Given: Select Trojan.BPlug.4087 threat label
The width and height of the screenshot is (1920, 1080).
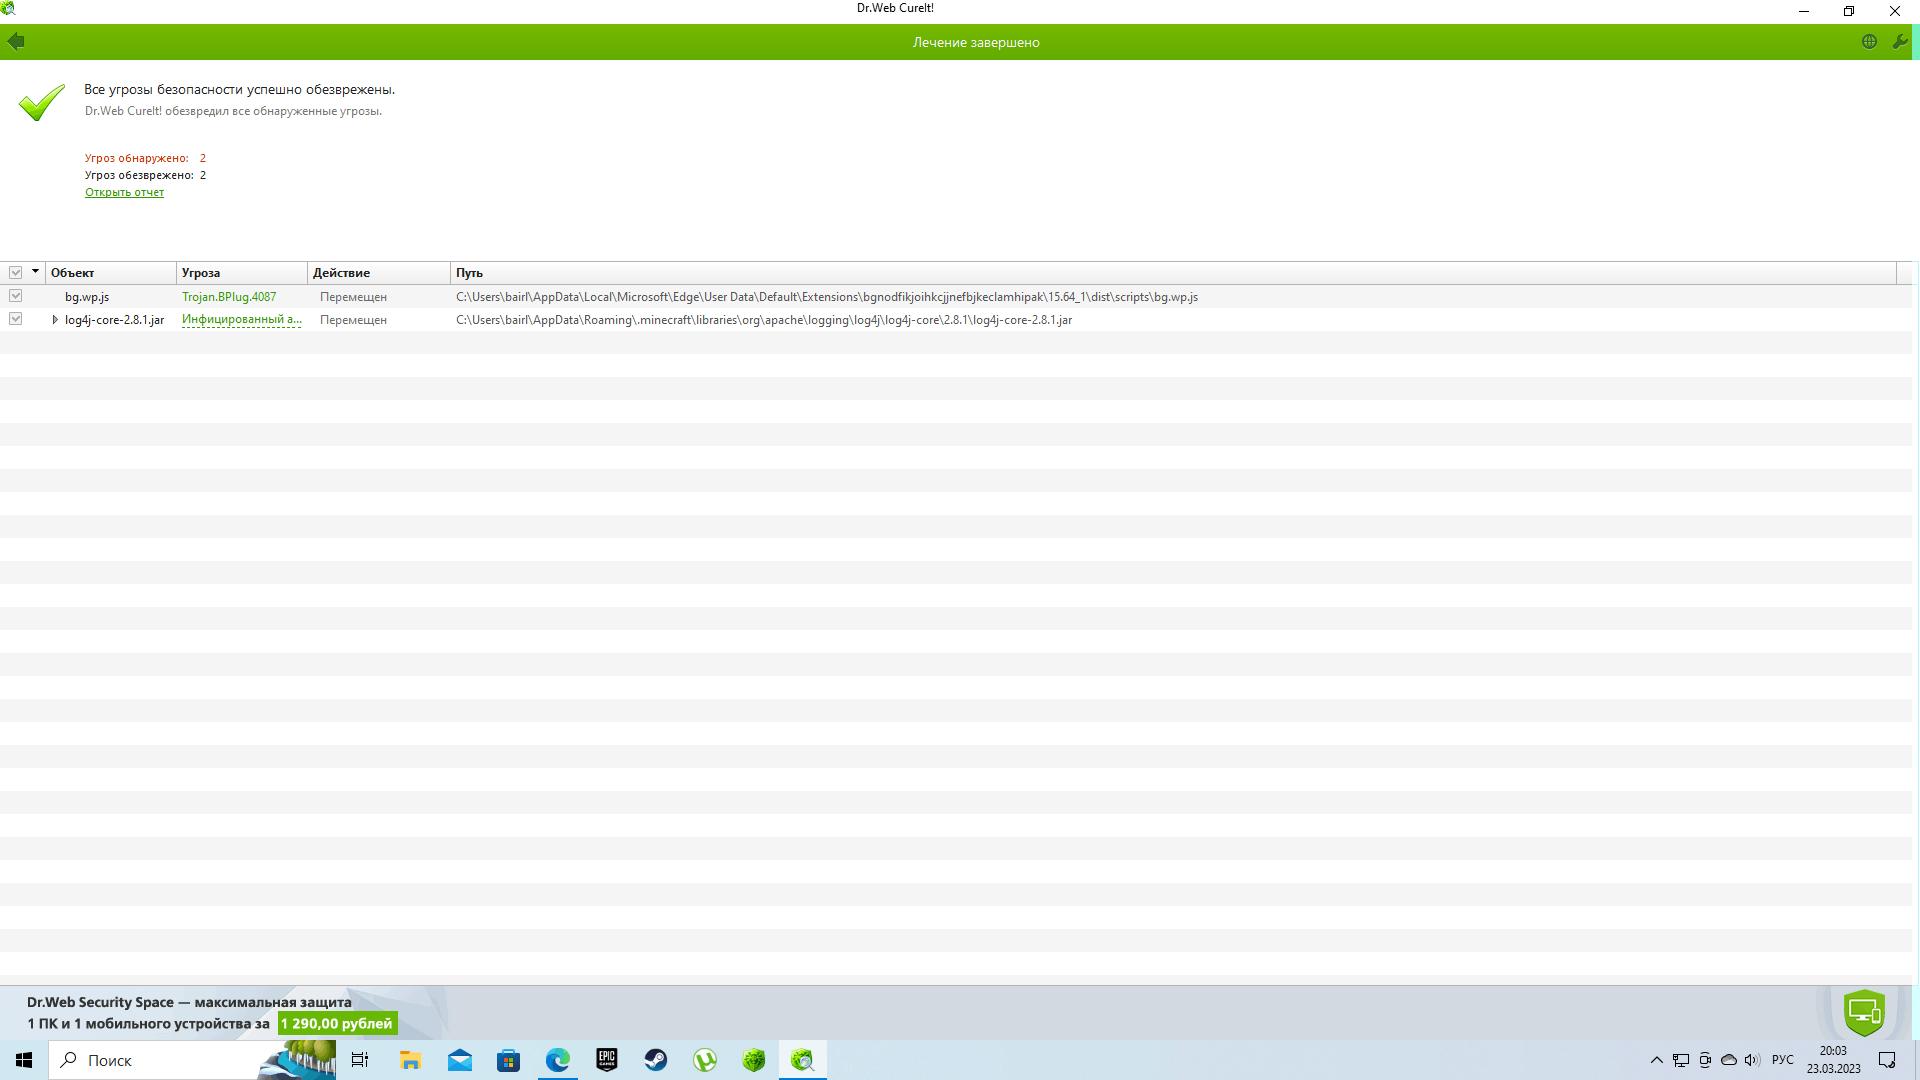Looking at the screenshot, I should click(x=229, y=297).
